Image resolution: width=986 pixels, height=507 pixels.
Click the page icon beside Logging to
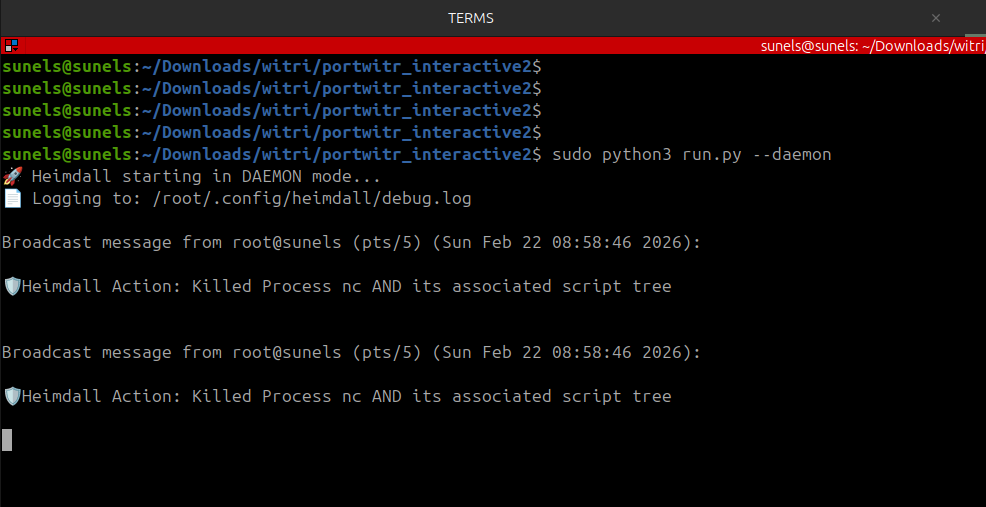pos(12,199)
